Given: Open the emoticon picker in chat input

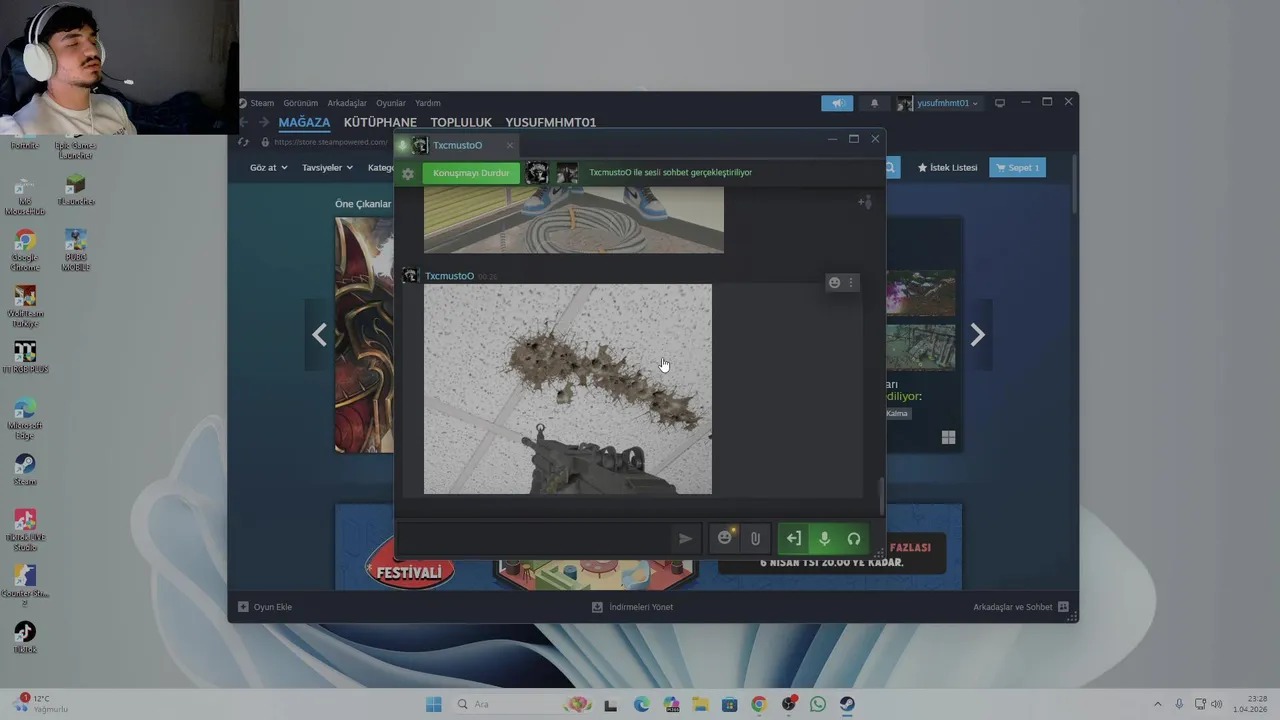Looking at the screenshot, I should pyautogui.click(x=725, y=538).
